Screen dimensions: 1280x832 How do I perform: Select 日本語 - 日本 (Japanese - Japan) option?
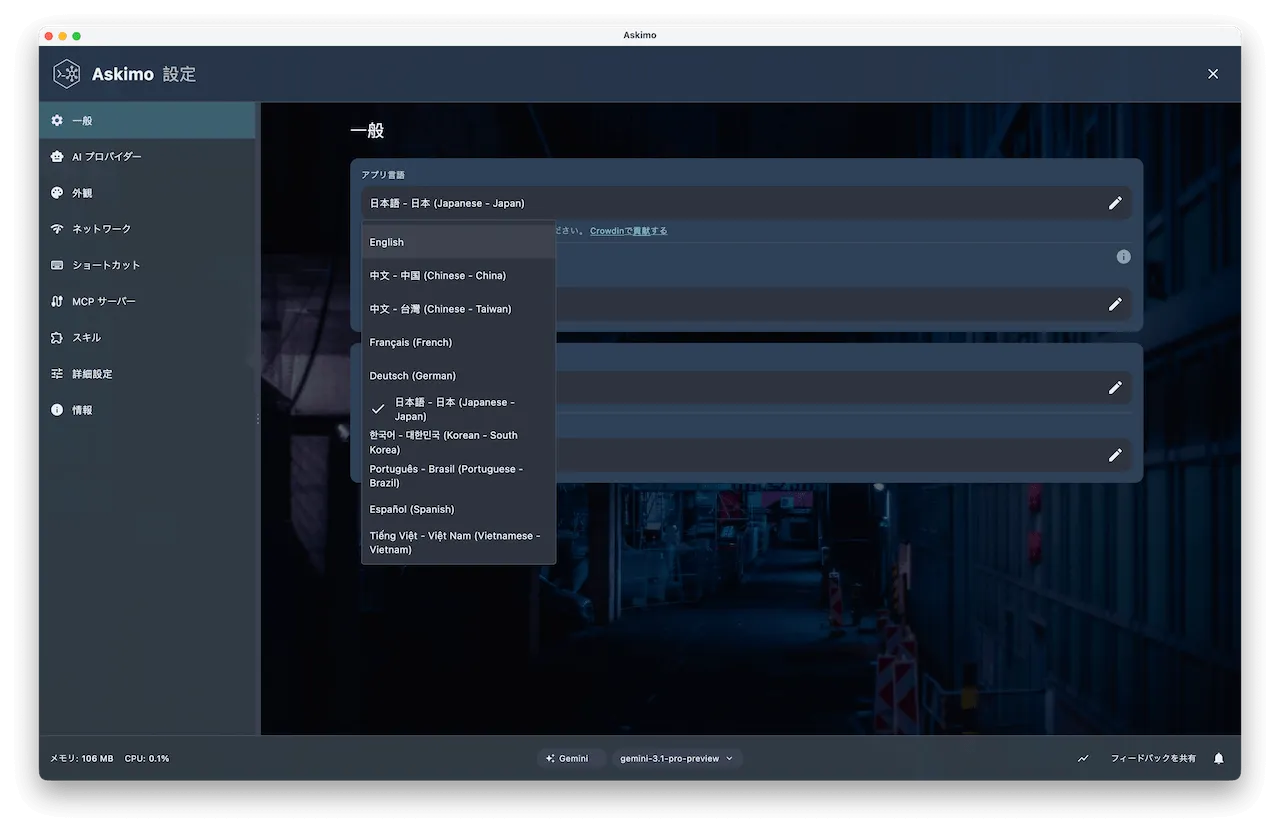458,409
